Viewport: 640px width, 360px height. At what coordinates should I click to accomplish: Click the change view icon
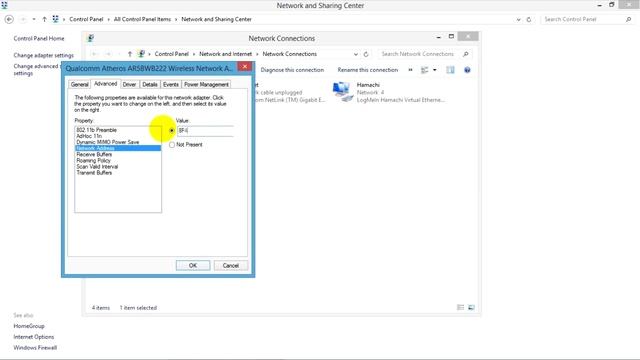[x=424, y=70]
